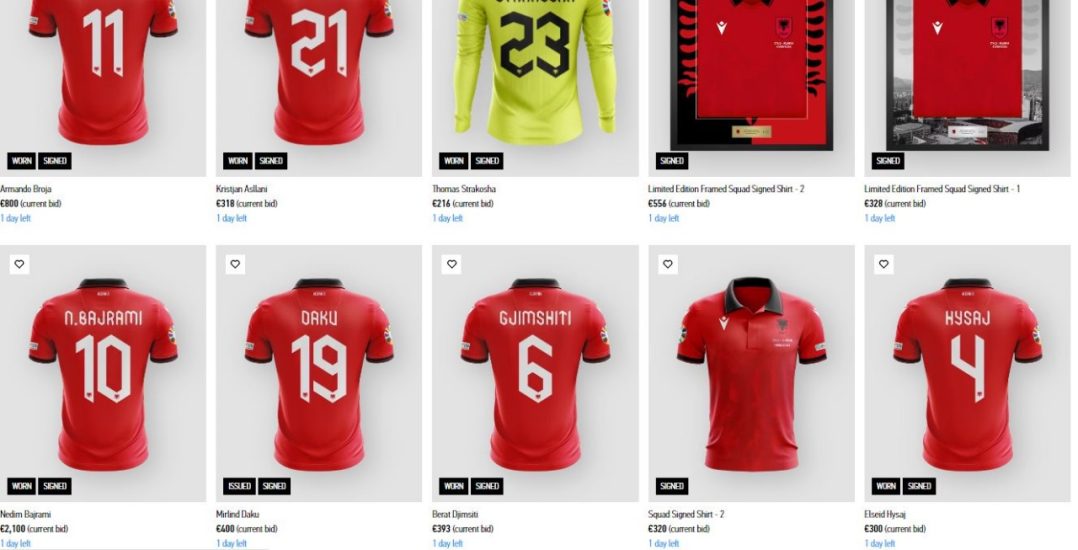The width and height of the screenshot is (1078, 550).
Task: Favorite the Hysaj number 4 shirt
Action: (883, 264)
